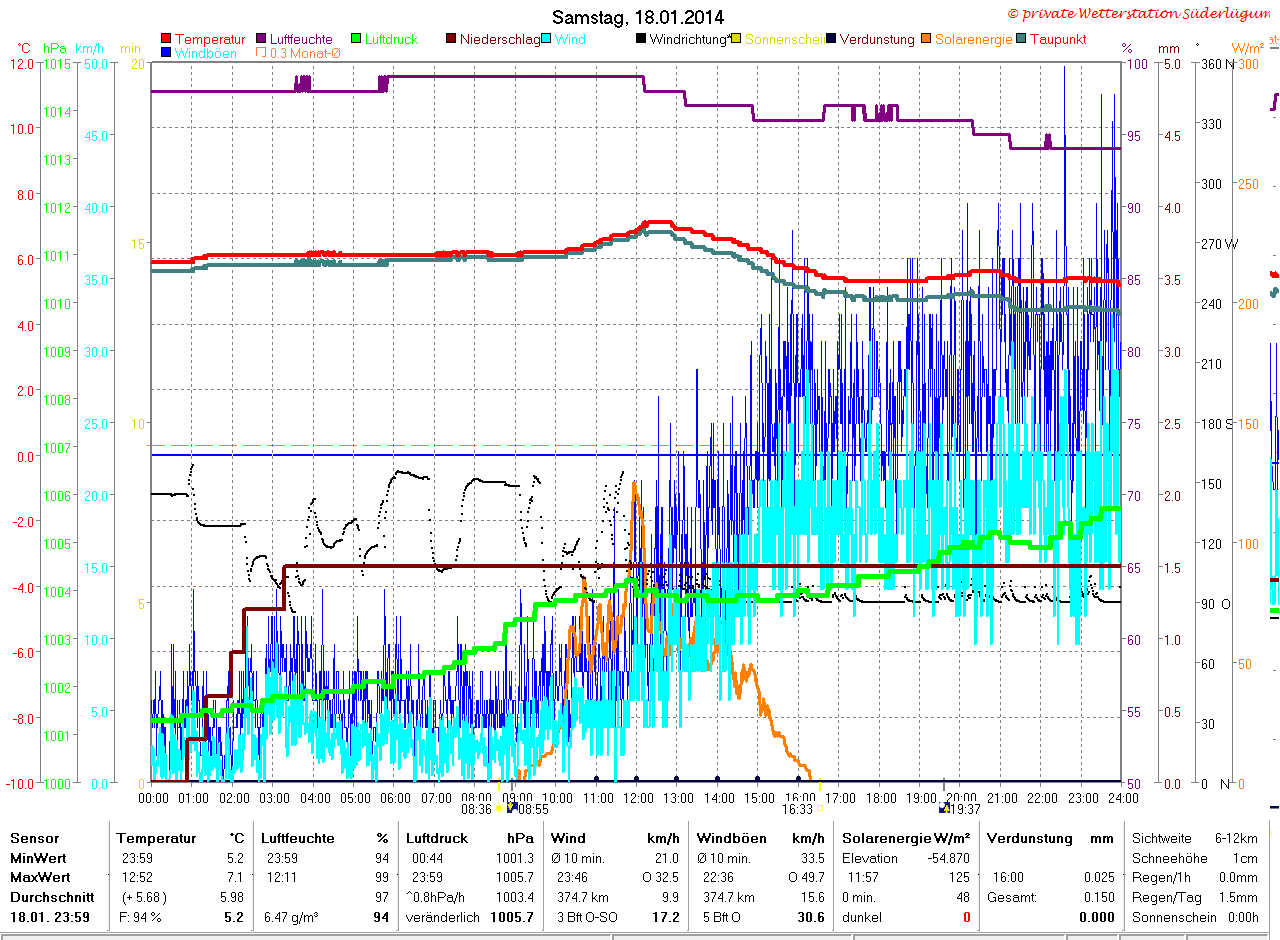Click the Samstag, 18.01.2014 chart title
The image size is (1280, 940).
638,17
